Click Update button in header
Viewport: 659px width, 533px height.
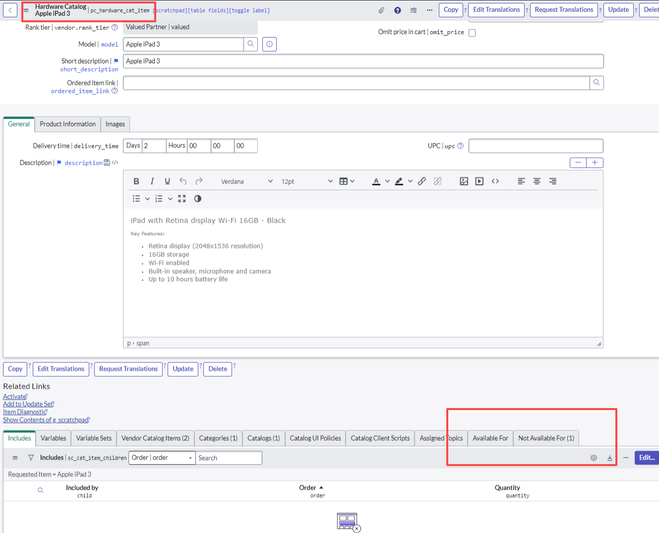tap(618, 10)
